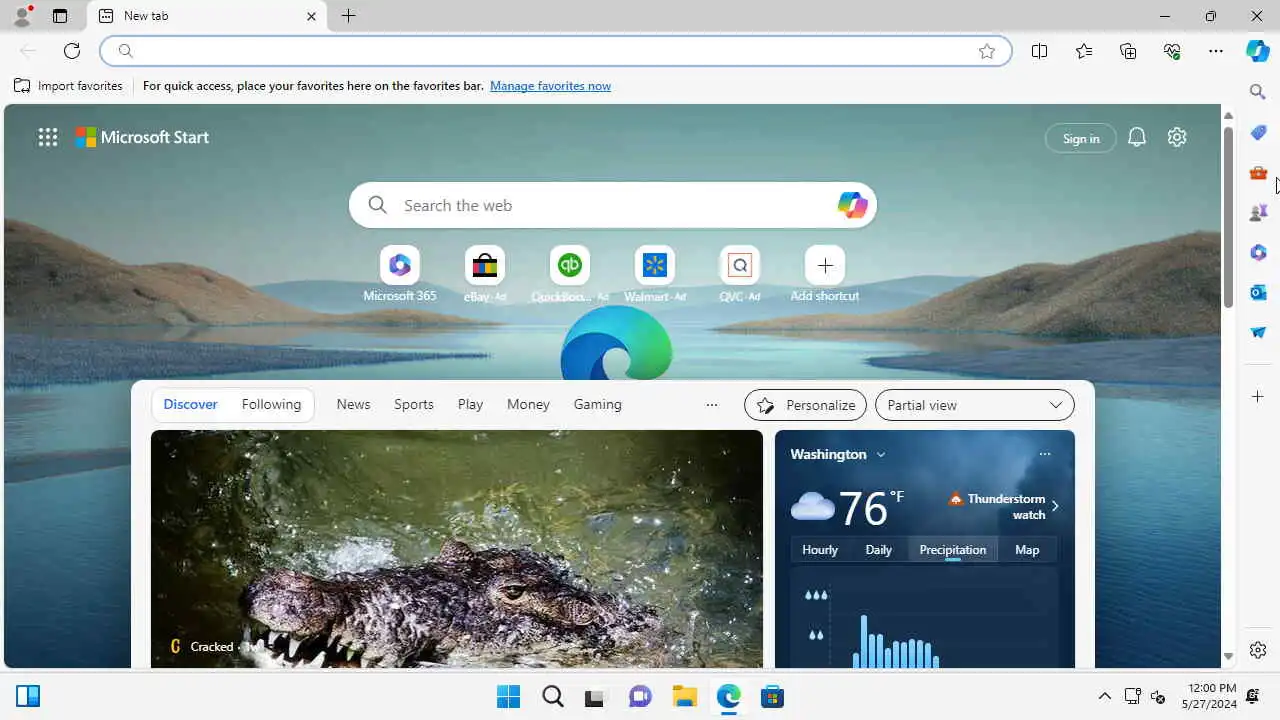The image size is (1280, 720).
Task: Select Daily weather tab
Action: tap(878, 550)
